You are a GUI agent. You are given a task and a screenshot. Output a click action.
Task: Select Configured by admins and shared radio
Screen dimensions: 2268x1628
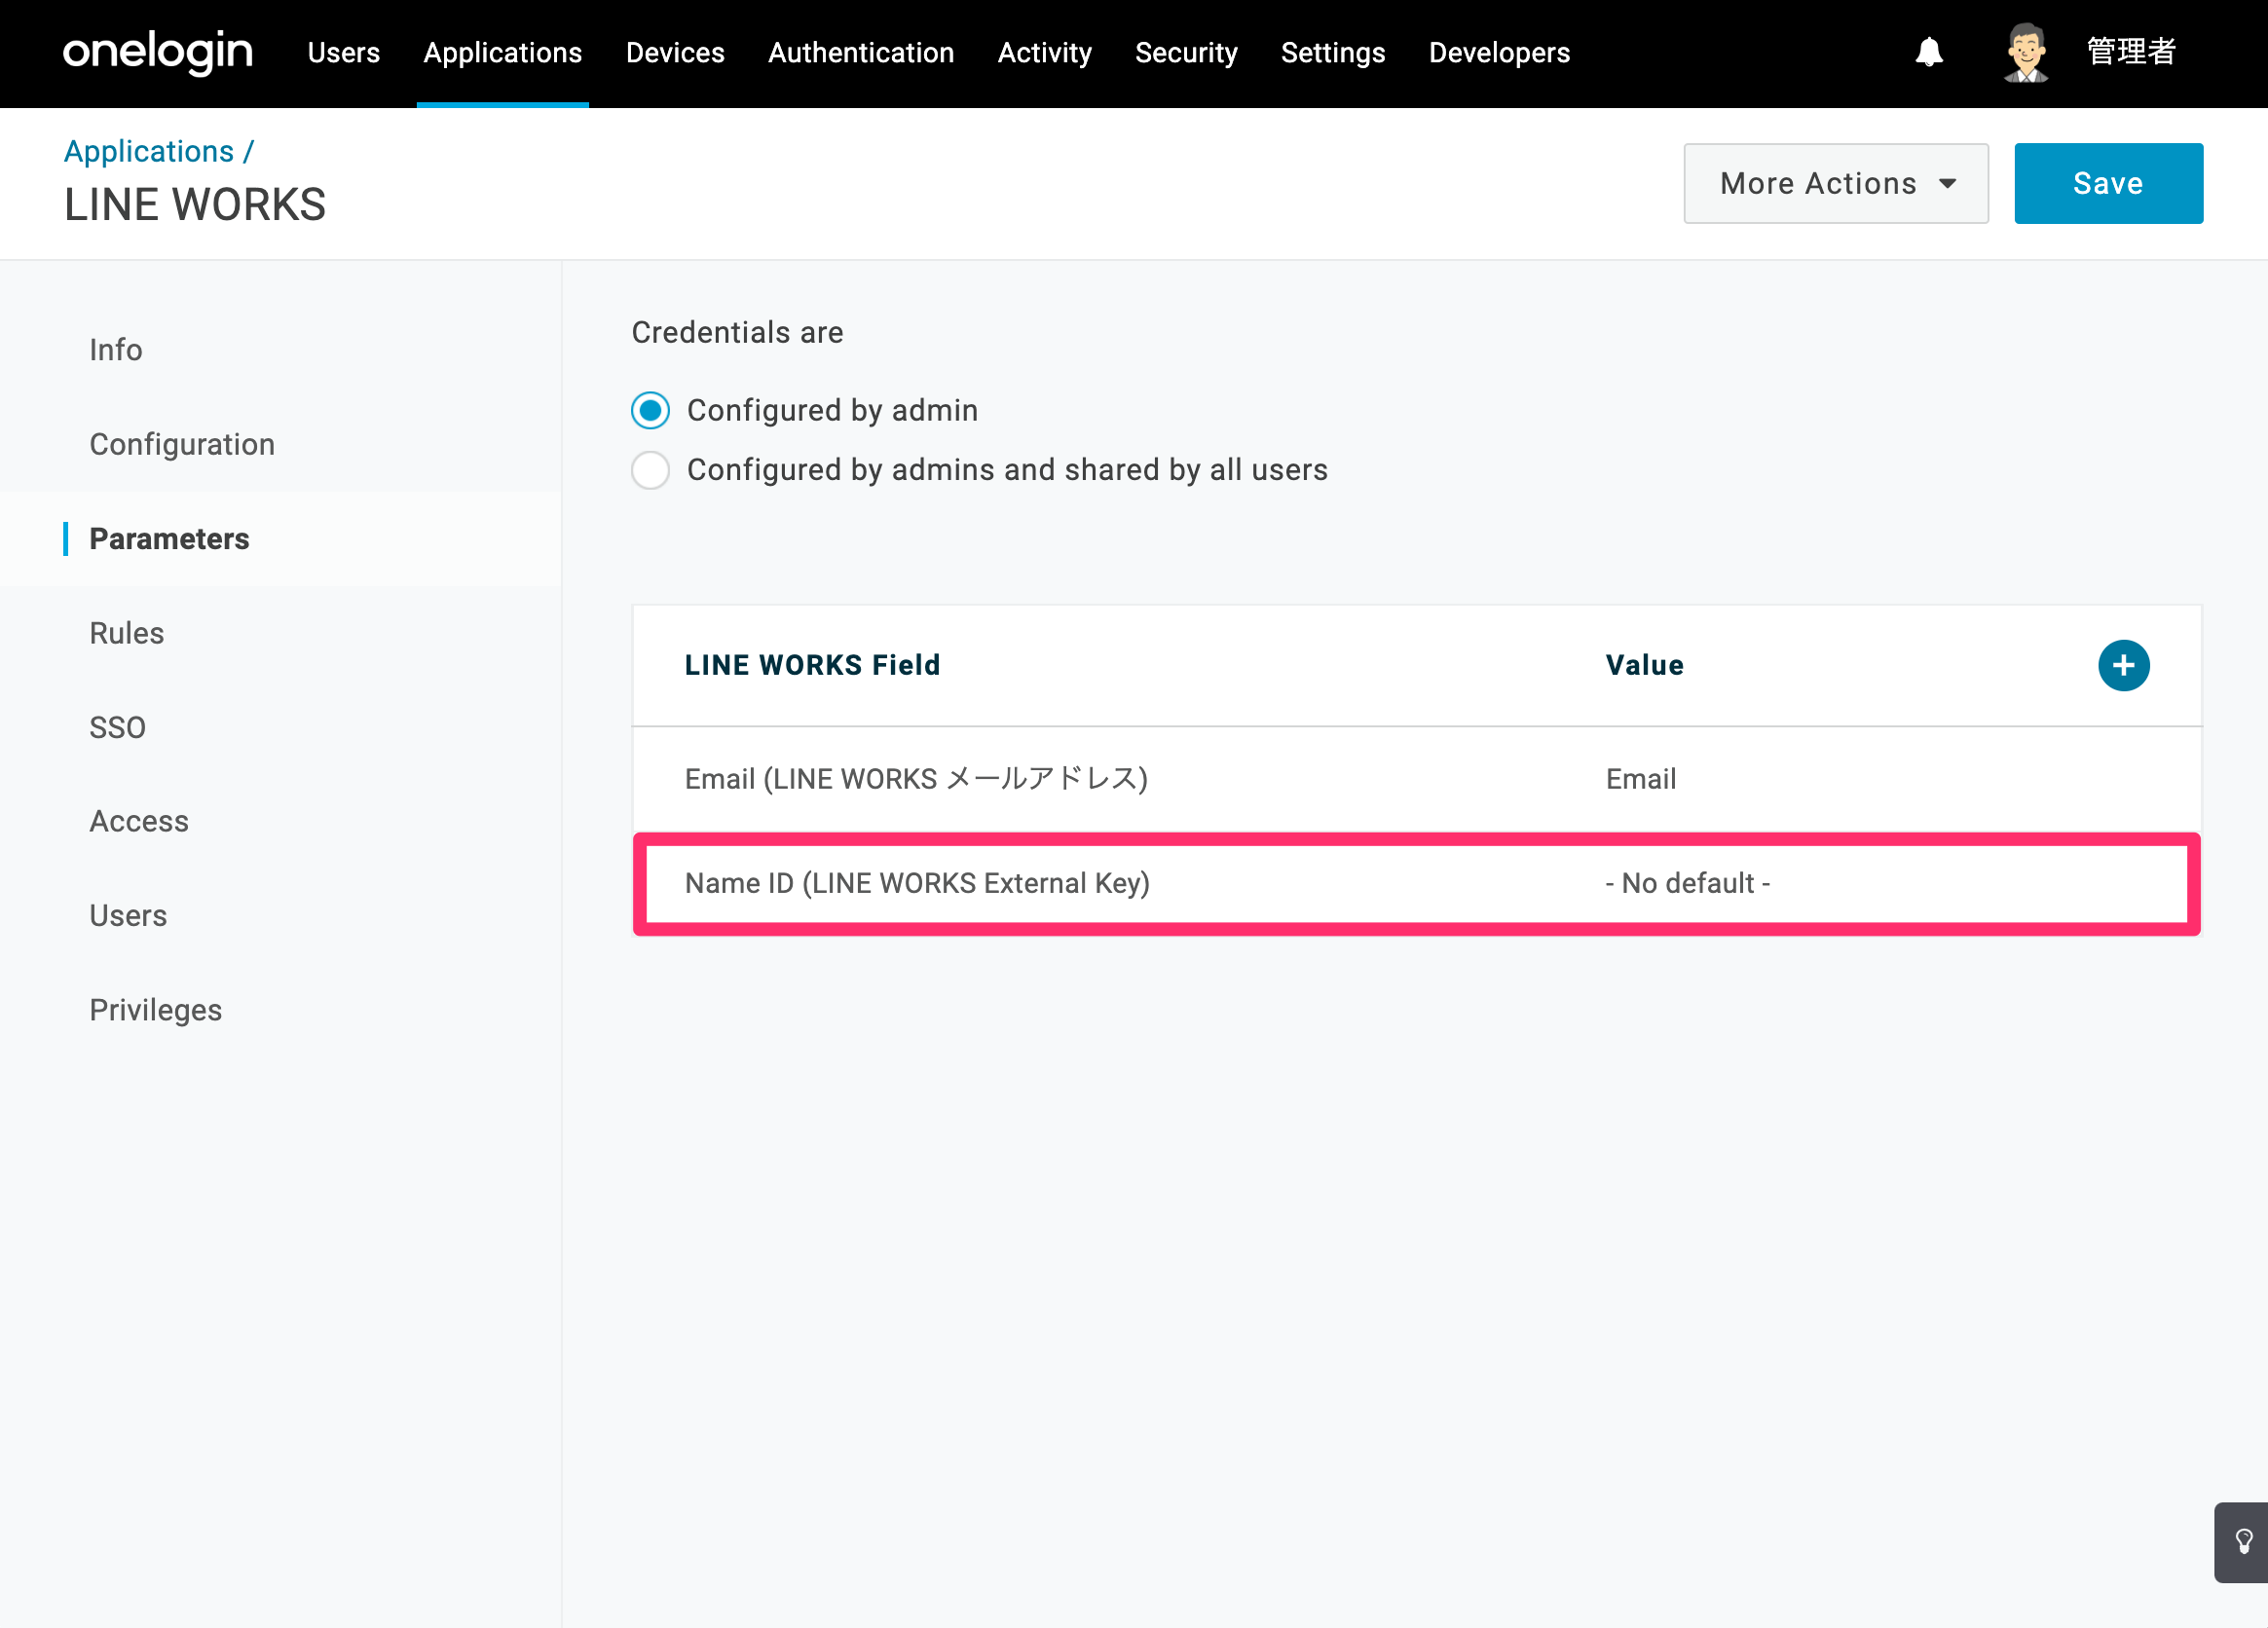pyautogui.click(x=650, y=470)
